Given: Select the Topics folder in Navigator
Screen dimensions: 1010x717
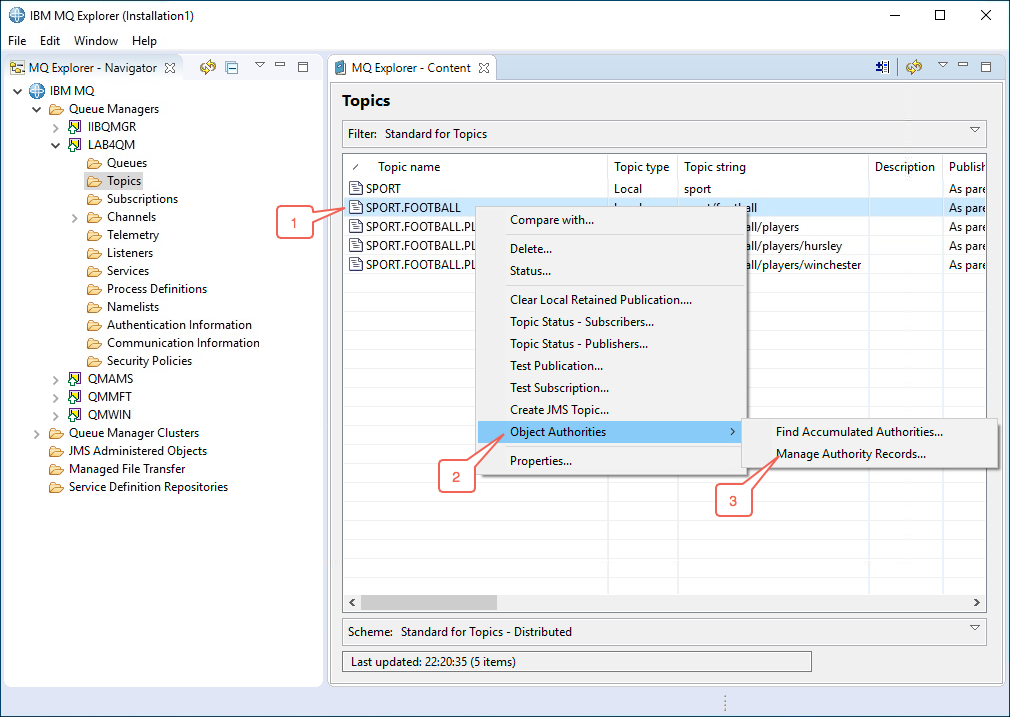Looking at the screenshot, I should (x=124, y=181).
